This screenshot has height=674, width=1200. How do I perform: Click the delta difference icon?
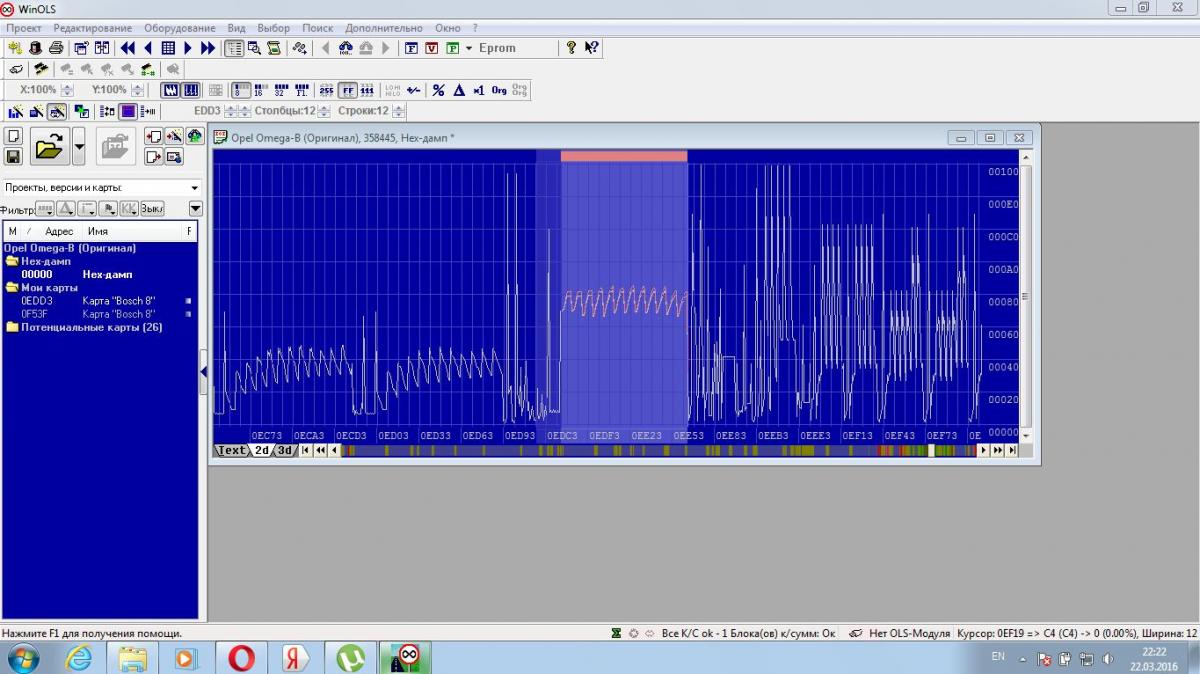coord(459,90)
